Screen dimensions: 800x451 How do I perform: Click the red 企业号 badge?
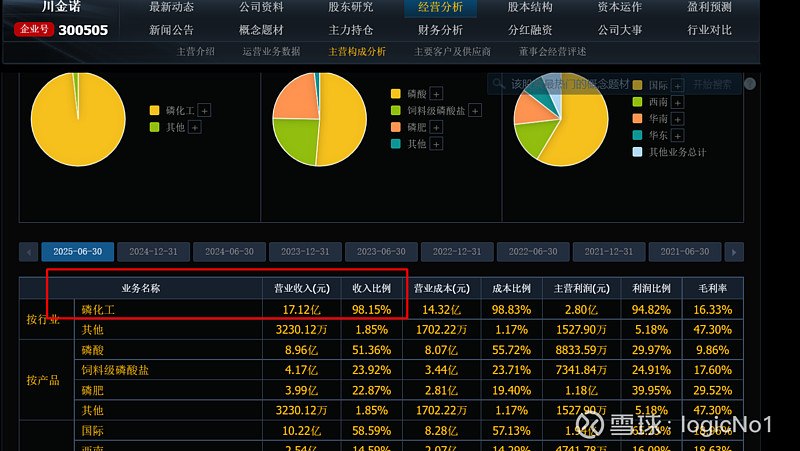[x=34, y=30]
